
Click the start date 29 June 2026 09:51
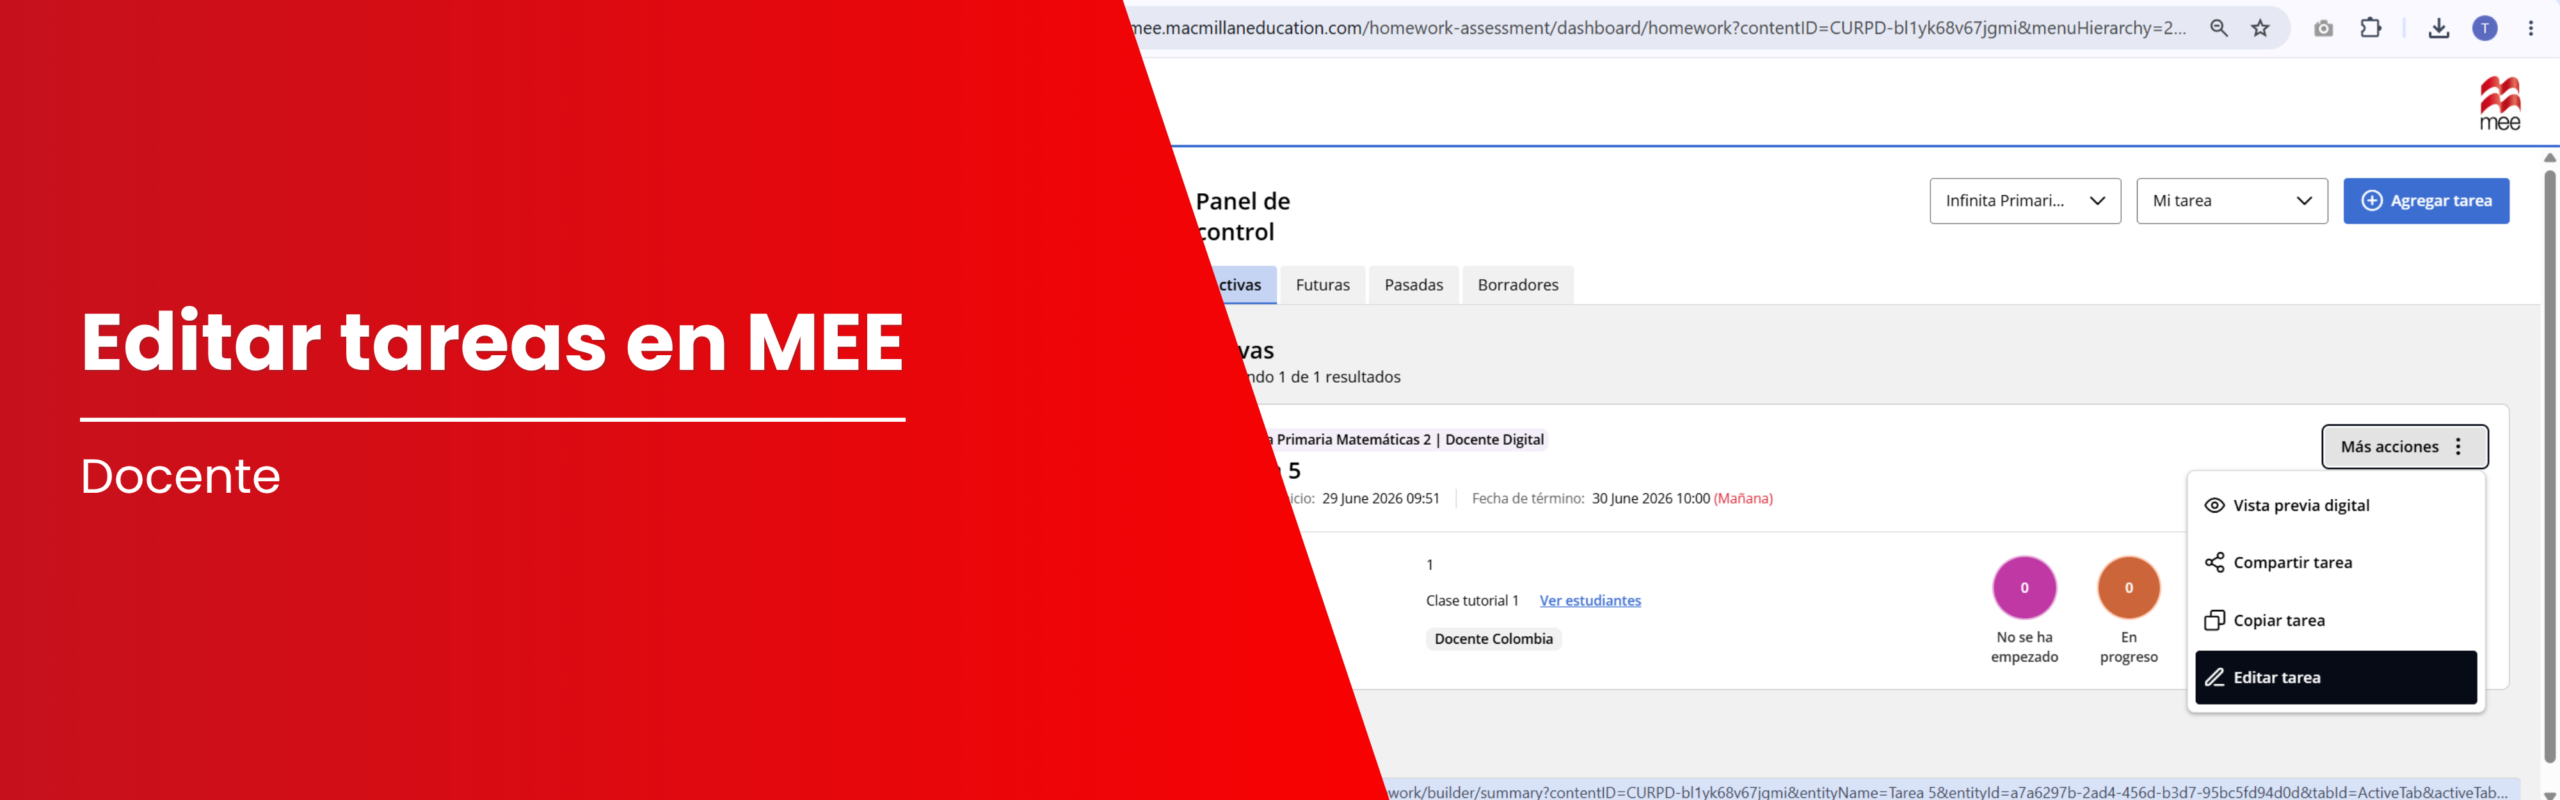(1381, 499)
